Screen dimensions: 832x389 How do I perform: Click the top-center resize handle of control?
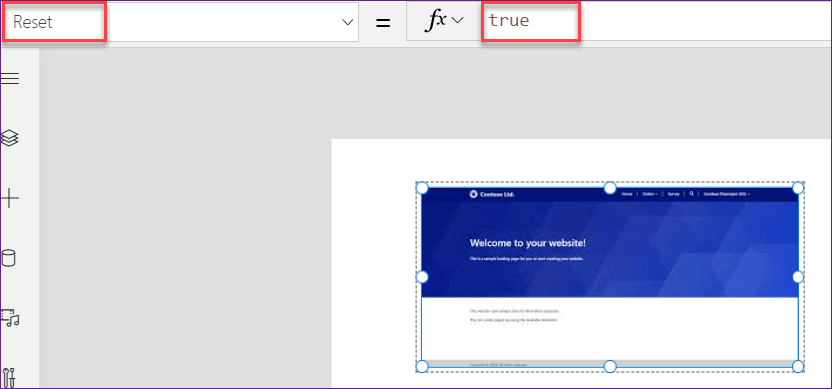click(x=610, y=188)
